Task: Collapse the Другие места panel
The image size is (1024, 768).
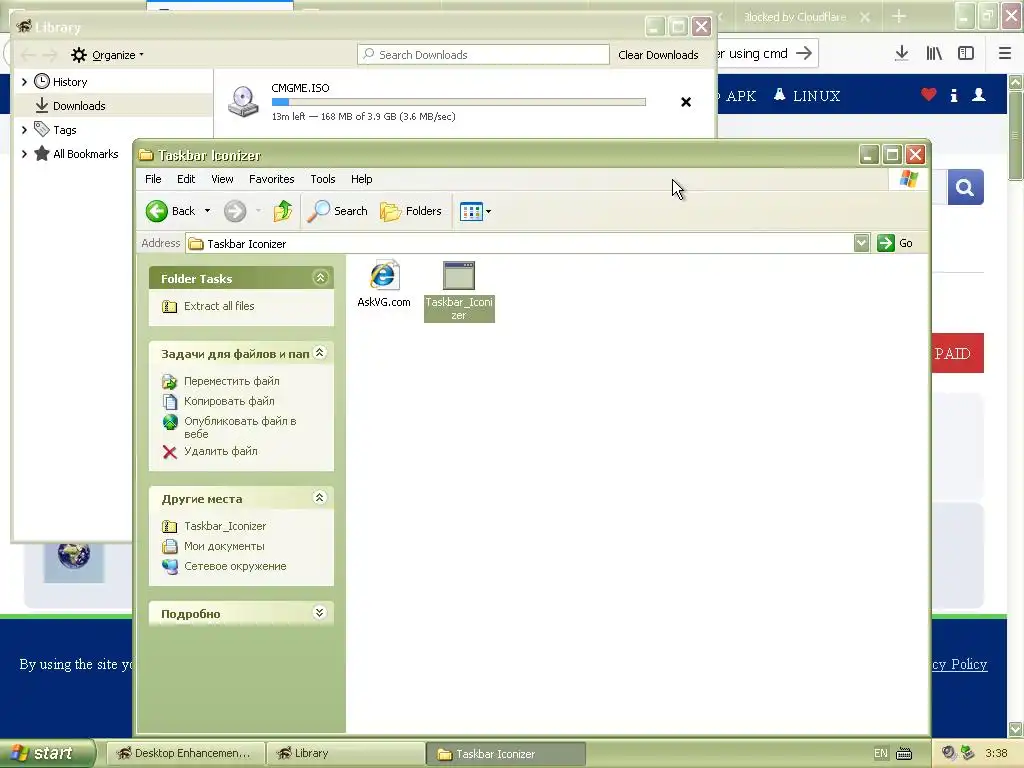Action: (x=319, y=498)
